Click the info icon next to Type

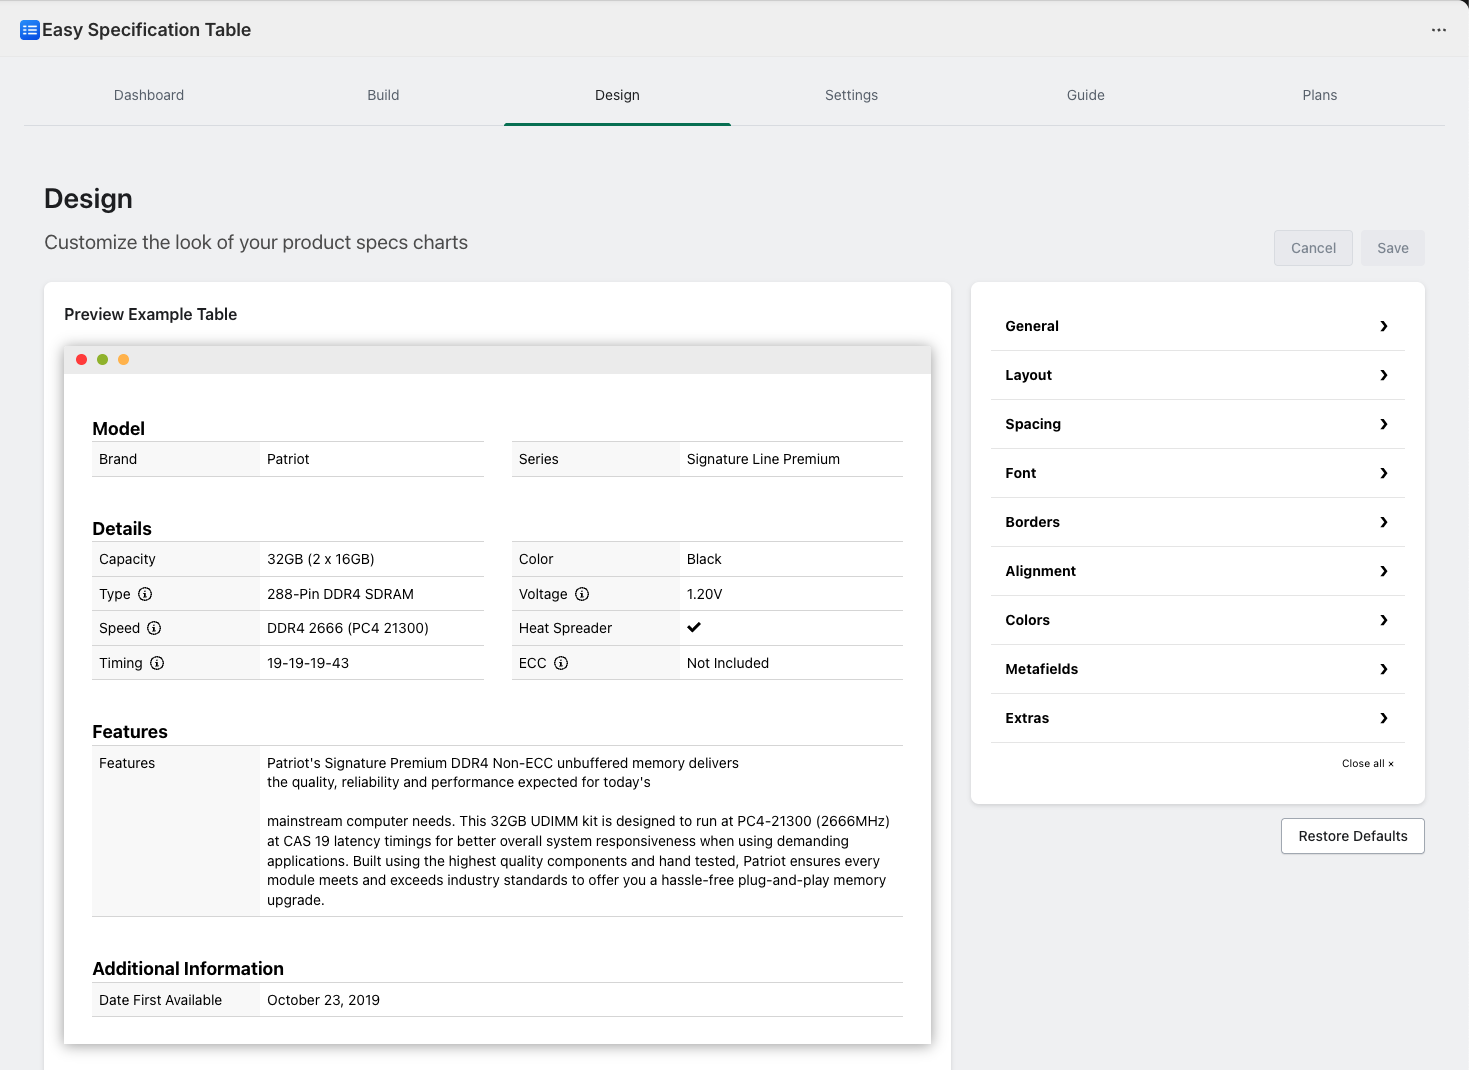click(145, 594)
